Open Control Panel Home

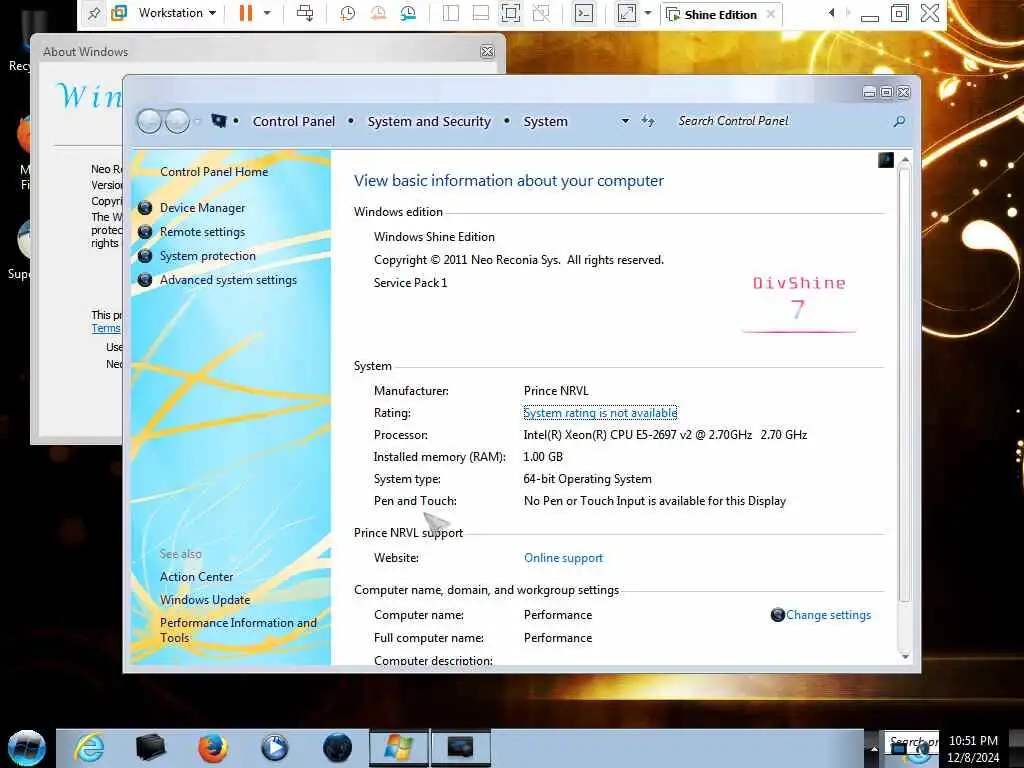click(214, 172)
